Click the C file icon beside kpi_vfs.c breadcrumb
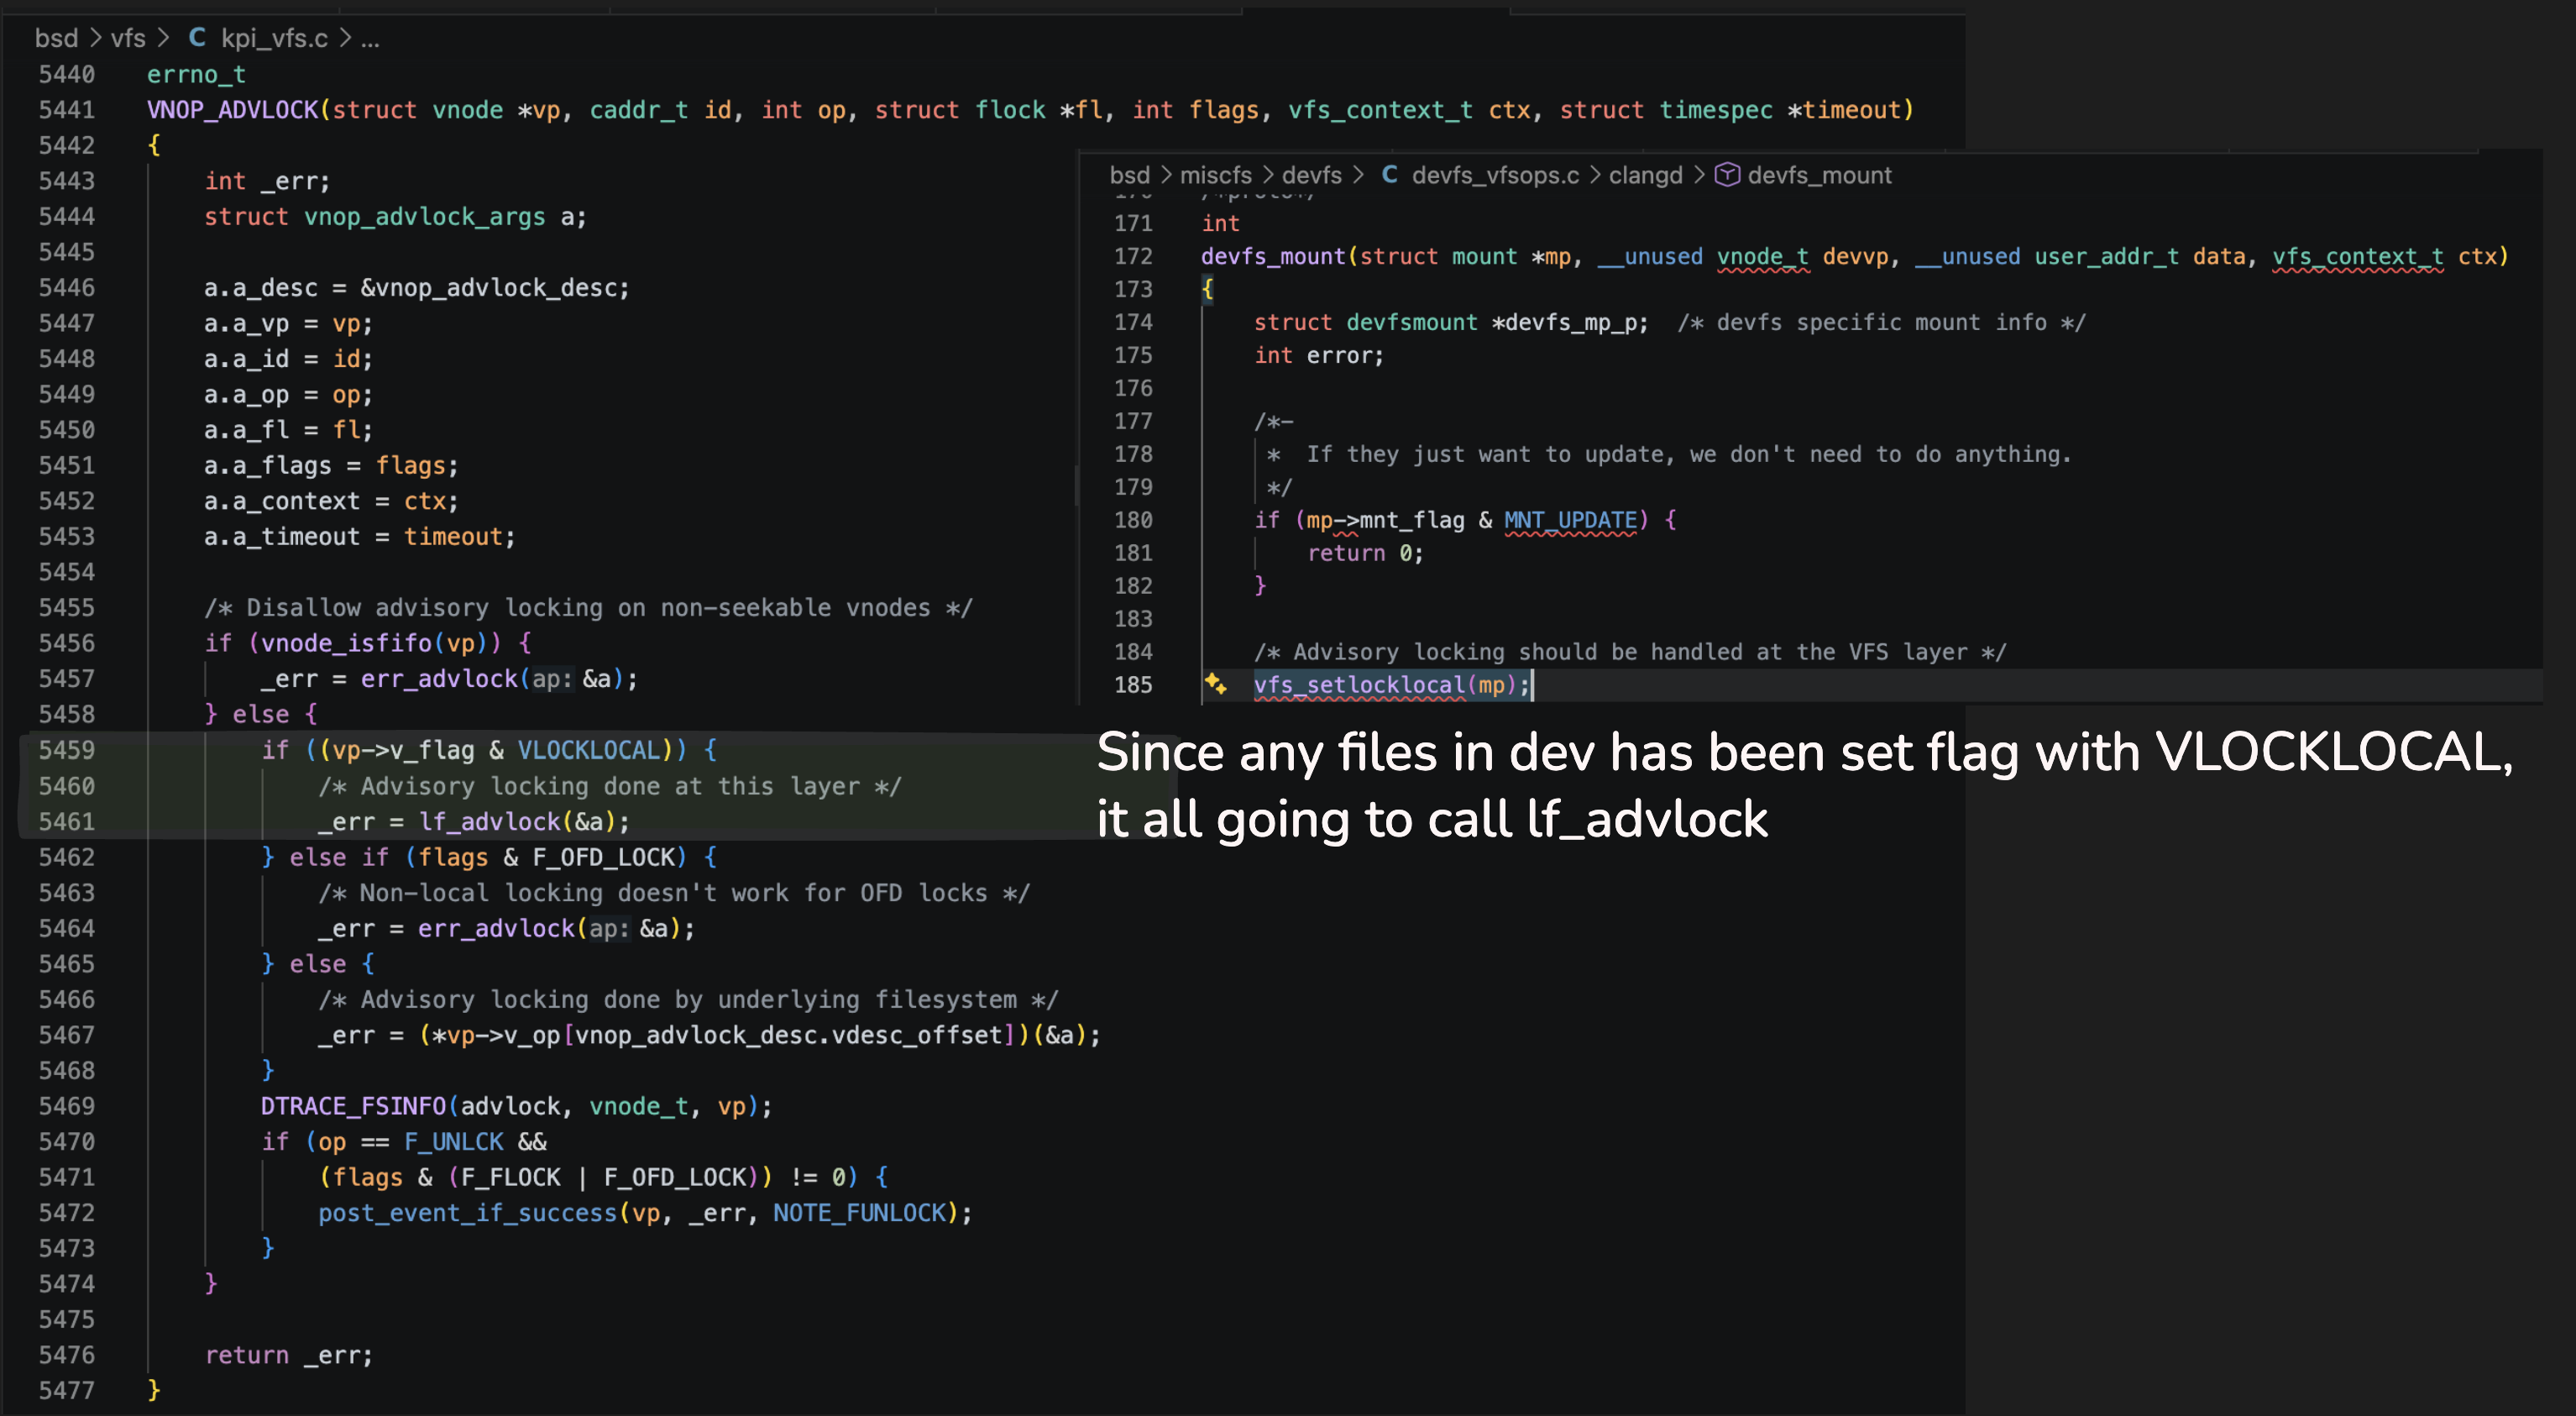The height and width of the screenshot is (1416, 2576). point(197,38)
